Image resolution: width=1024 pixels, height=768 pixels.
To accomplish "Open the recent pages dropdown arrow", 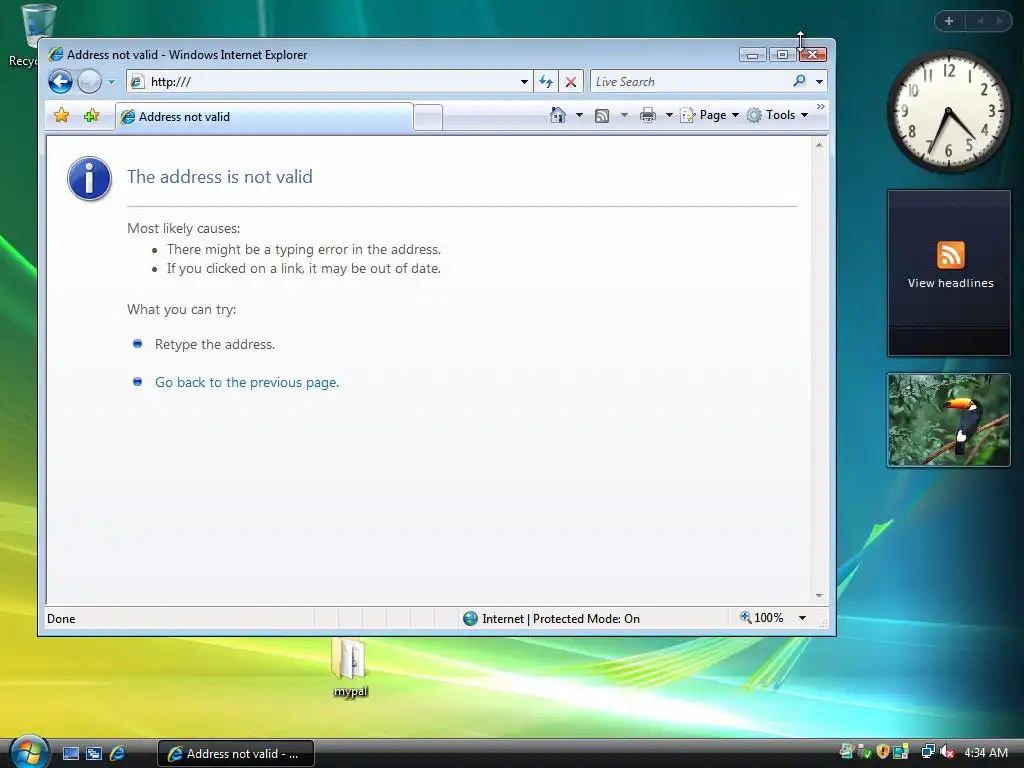I will tap(111, 82).
